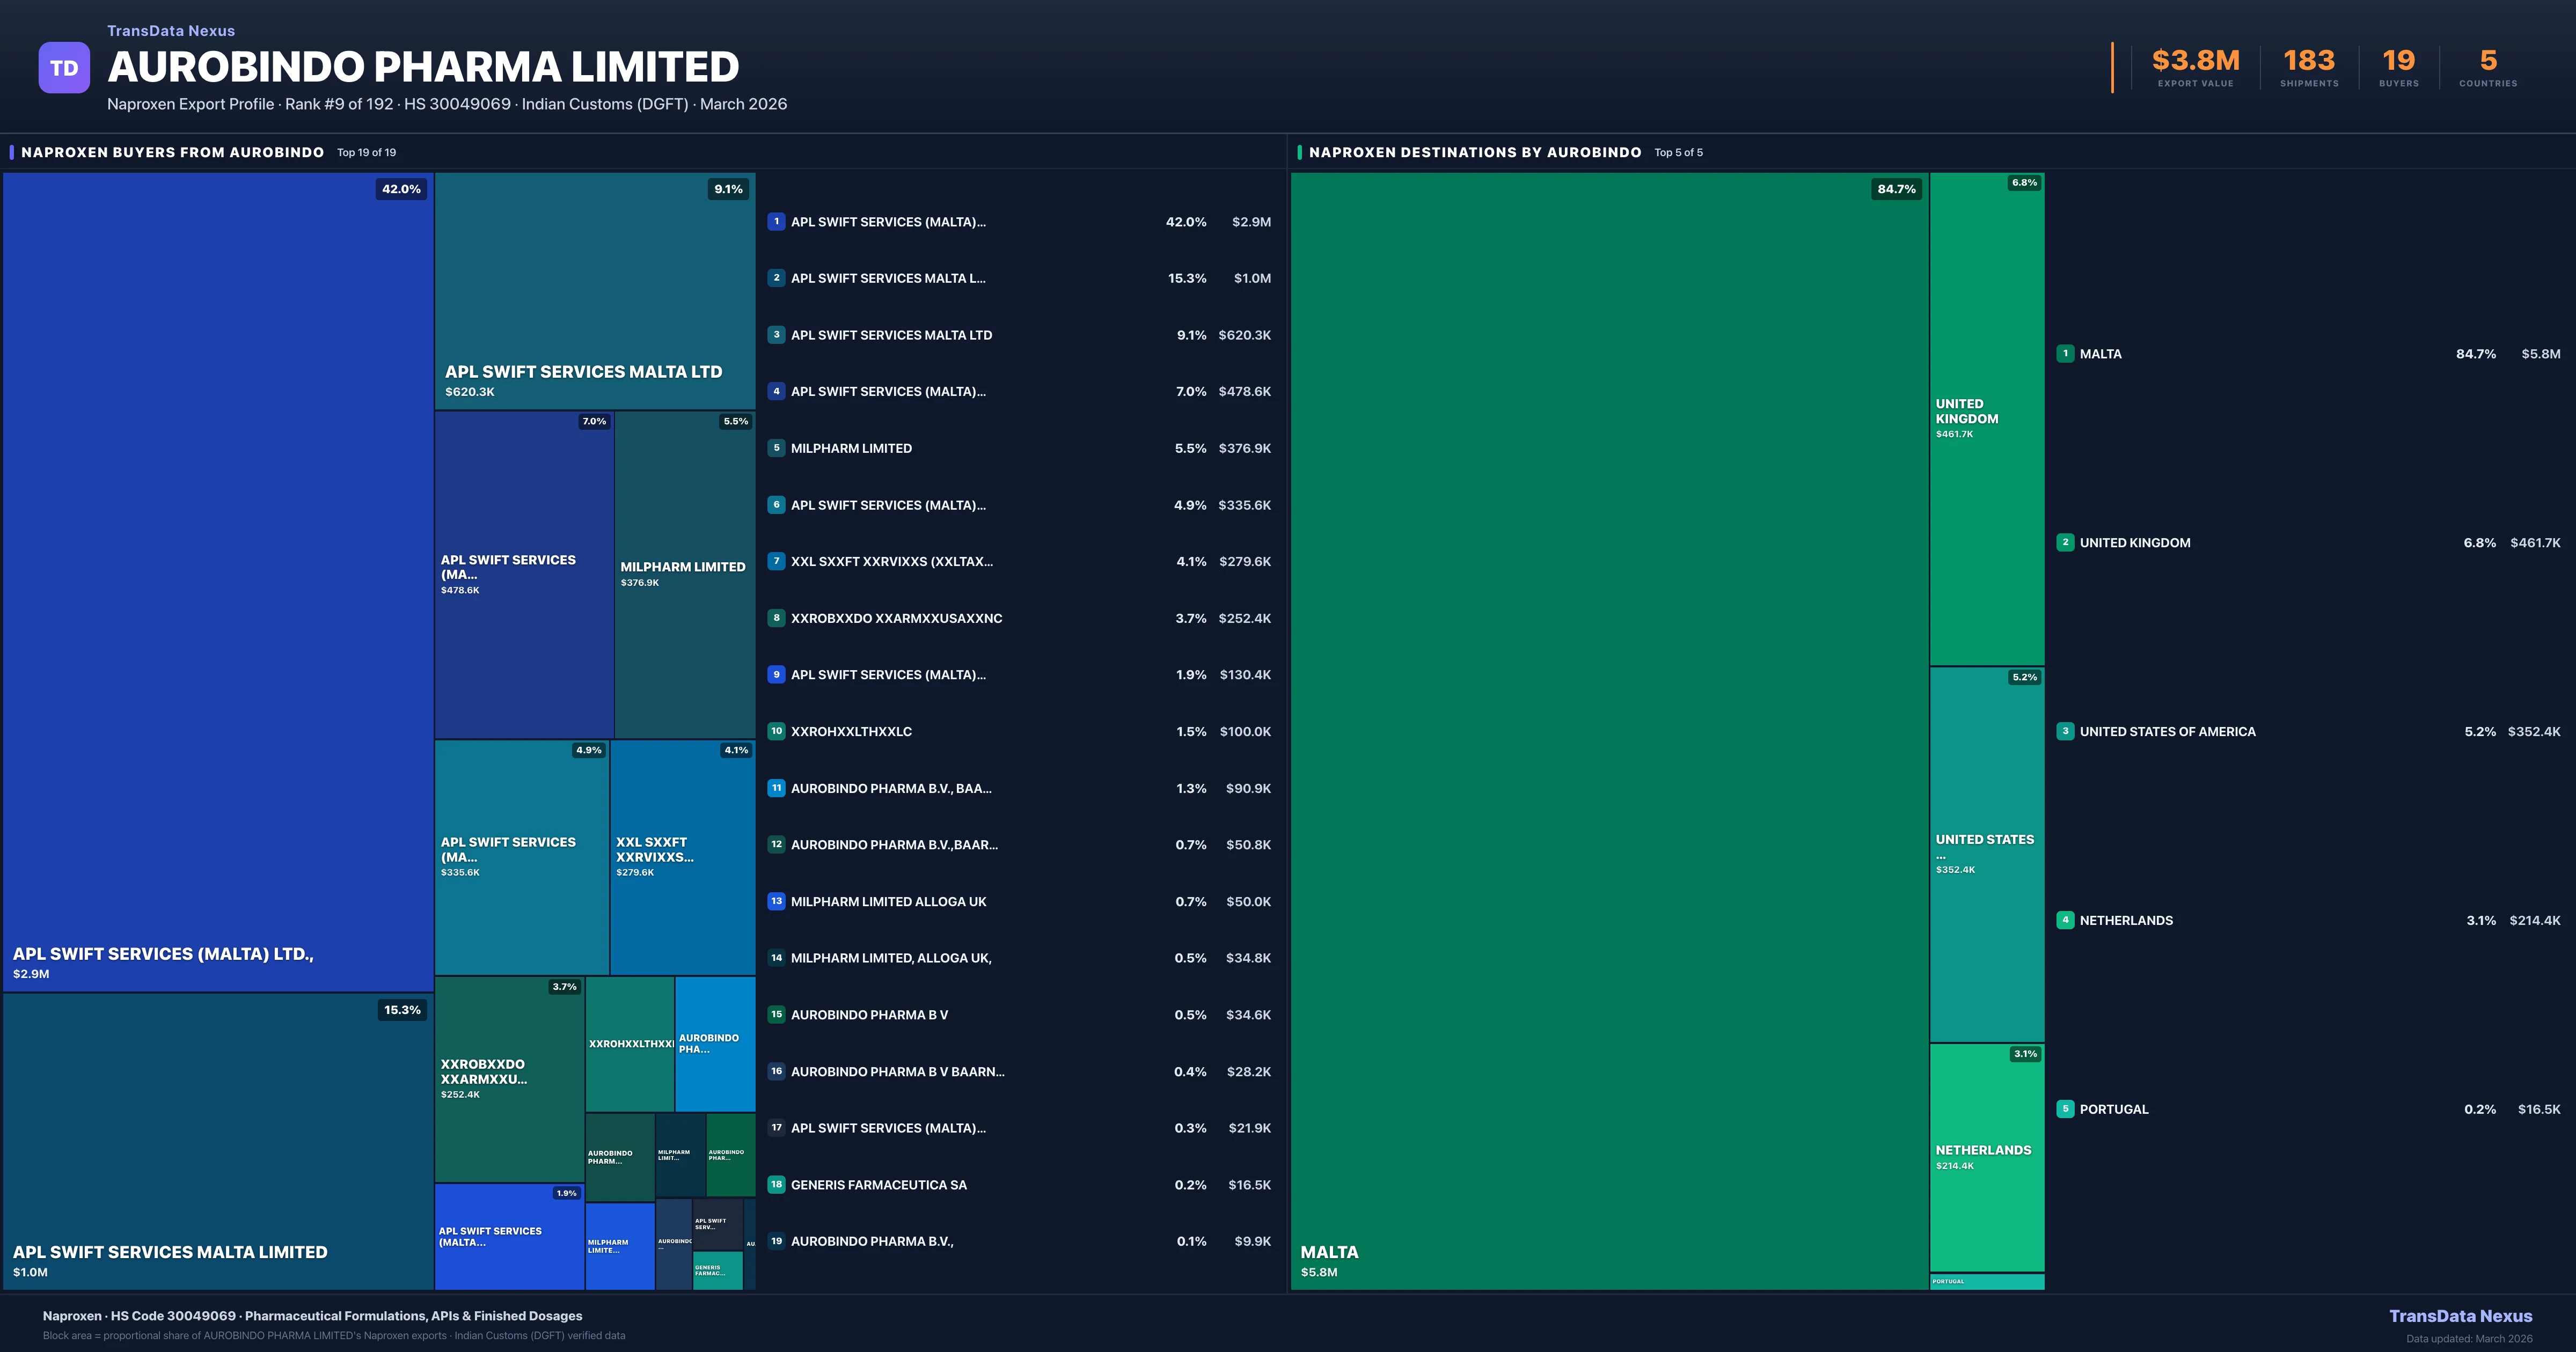Screen dimensions: 2576x1352
Task: Select the numbered badge for MILPHARM LIMITED row
Action: 777,448
